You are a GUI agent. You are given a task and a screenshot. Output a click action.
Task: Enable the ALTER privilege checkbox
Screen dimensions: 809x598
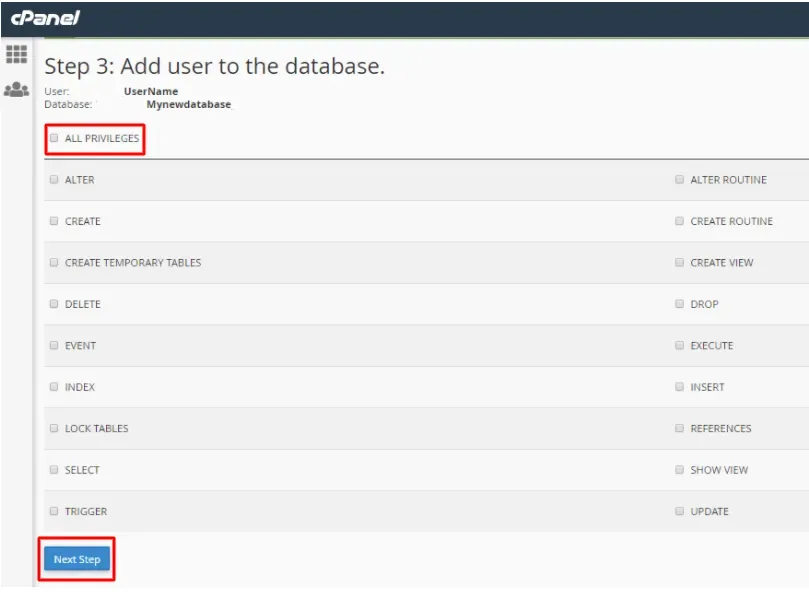(x=54, y=179)
